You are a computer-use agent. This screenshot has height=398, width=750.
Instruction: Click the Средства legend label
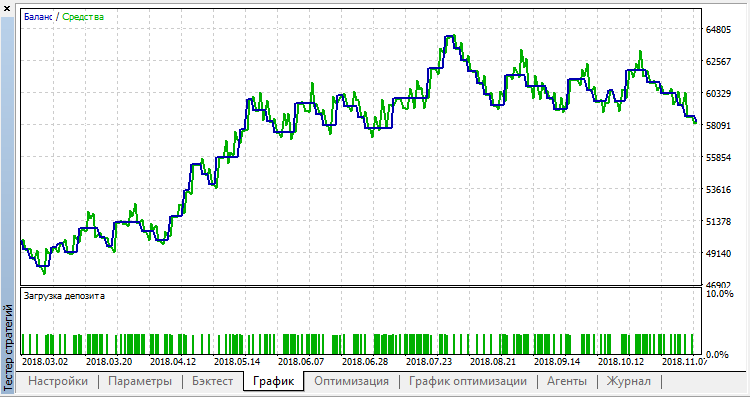click(83, 17)
